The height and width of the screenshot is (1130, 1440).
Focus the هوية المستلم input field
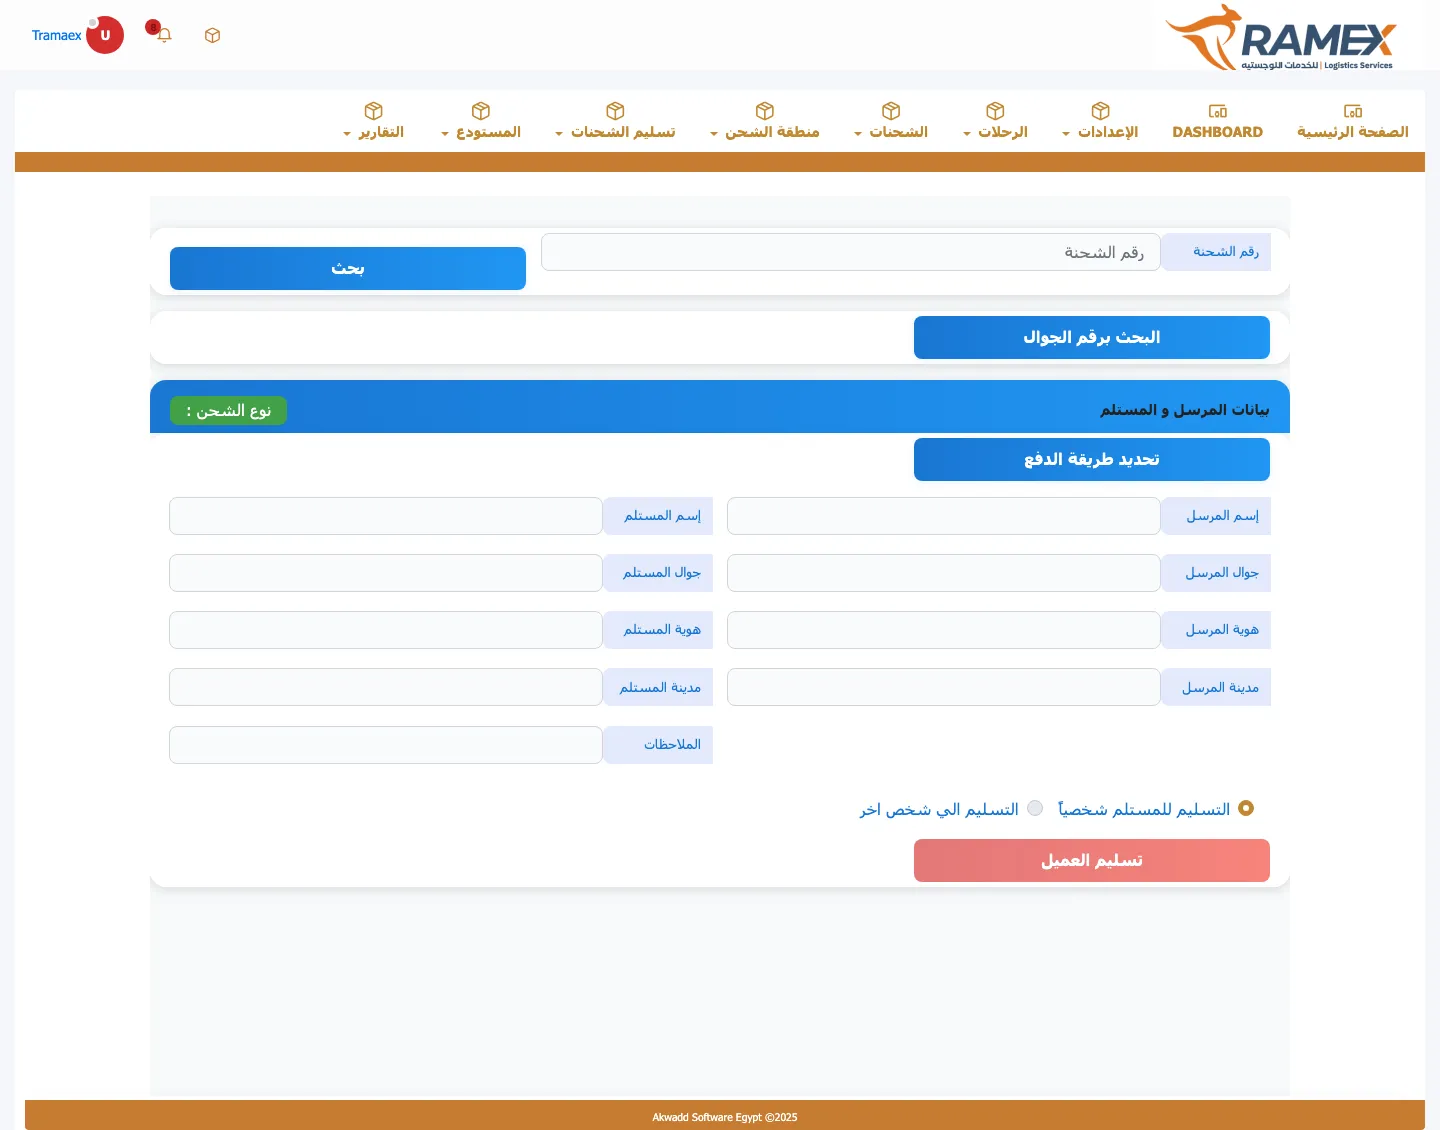point(386,630)
